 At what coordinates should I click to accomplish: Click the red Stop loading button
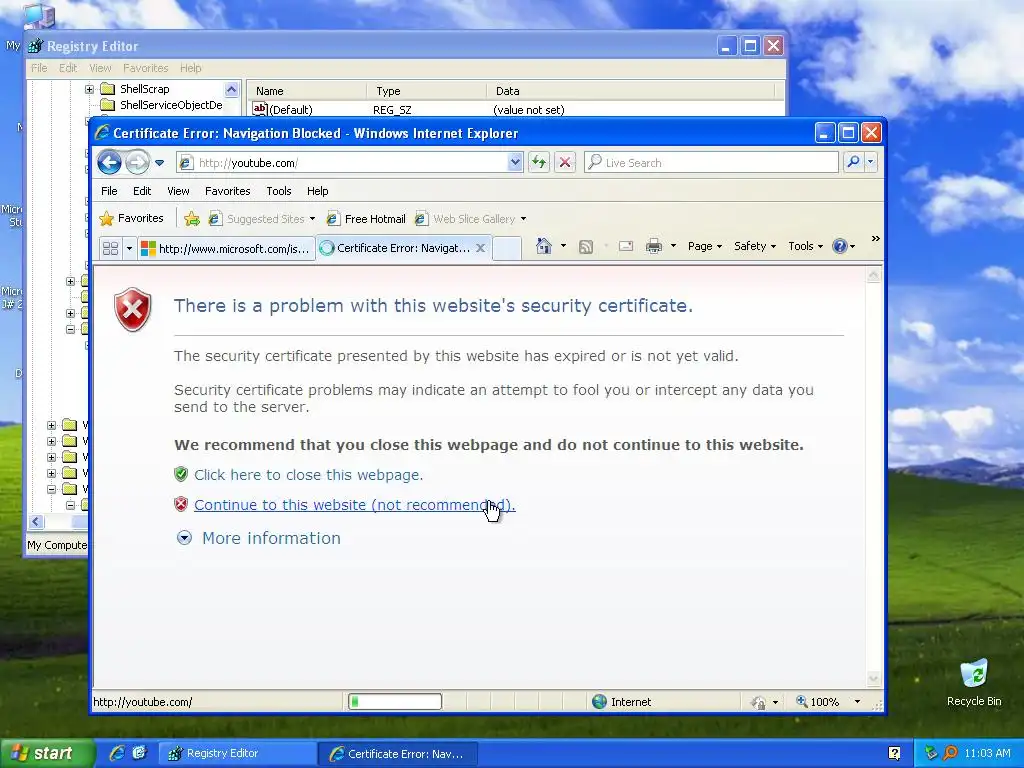coord(565,163)
